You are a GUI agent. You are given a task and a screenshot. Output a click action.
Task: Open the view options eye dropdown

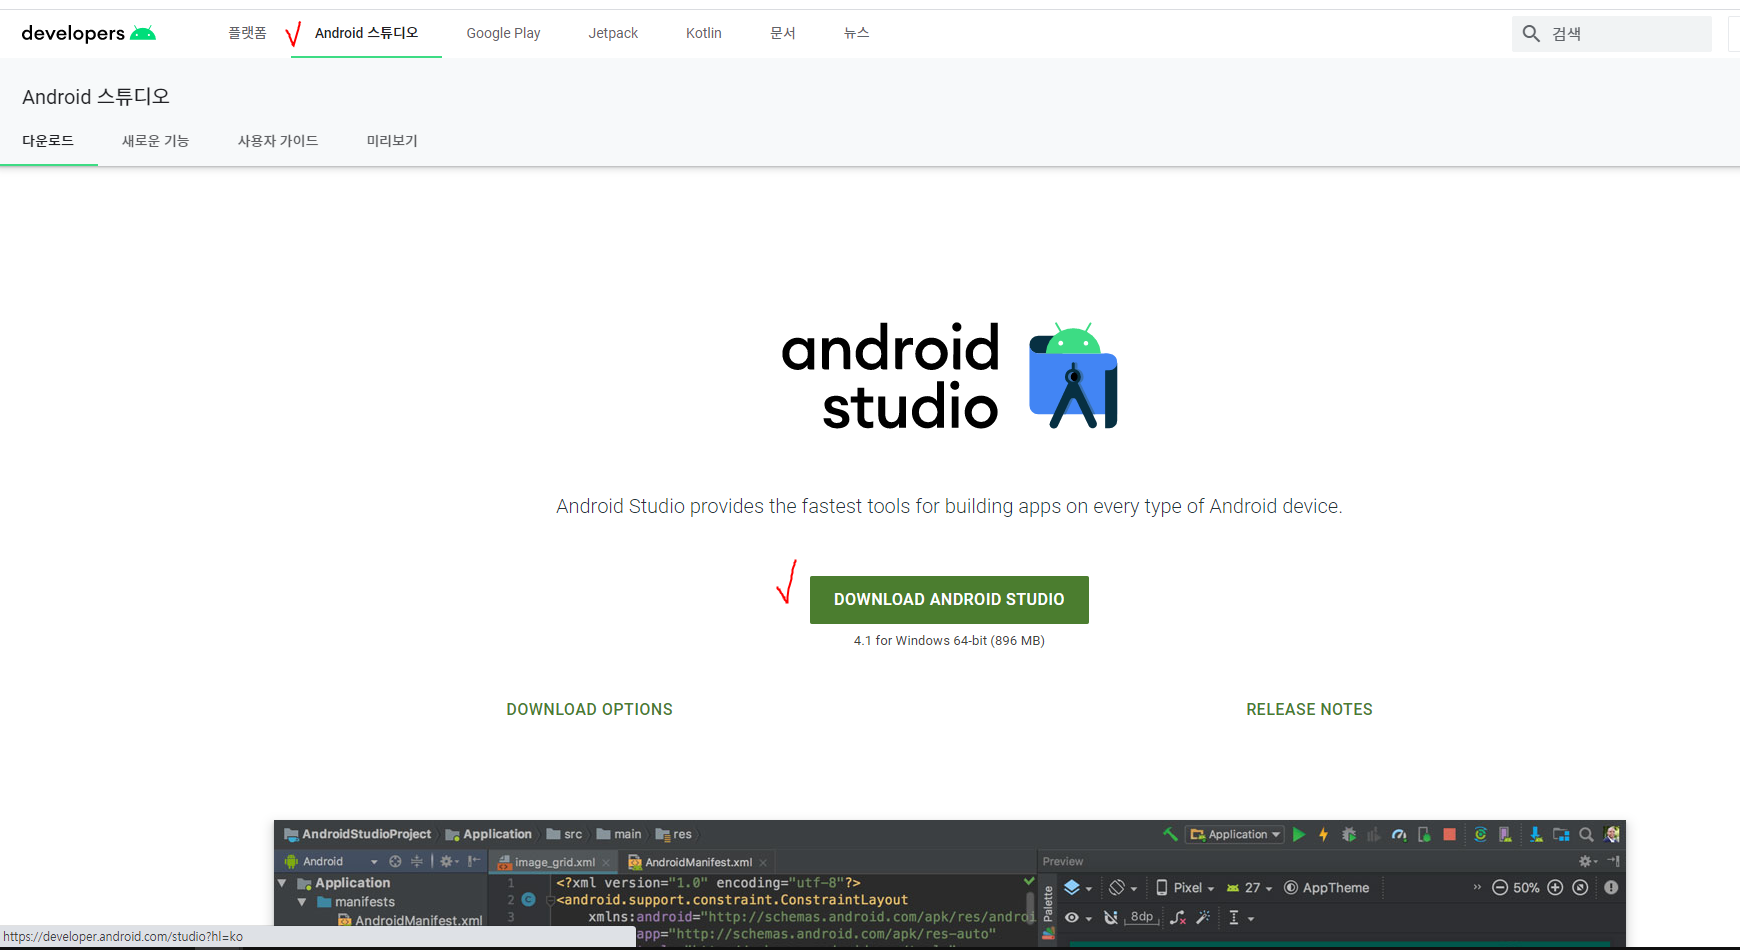(1078, 917)
